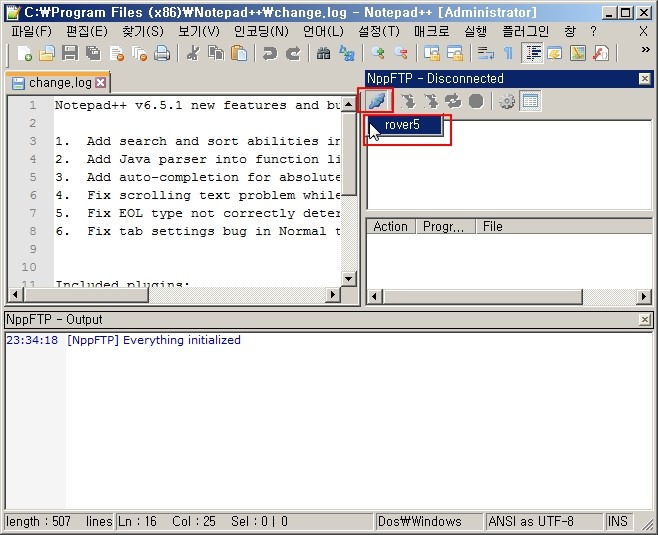The width and height of the screenshot is (658, 535).
Task: Click editor vertical scrollbar up arrow
Action: pyautogui.click(x=348, y=104)
